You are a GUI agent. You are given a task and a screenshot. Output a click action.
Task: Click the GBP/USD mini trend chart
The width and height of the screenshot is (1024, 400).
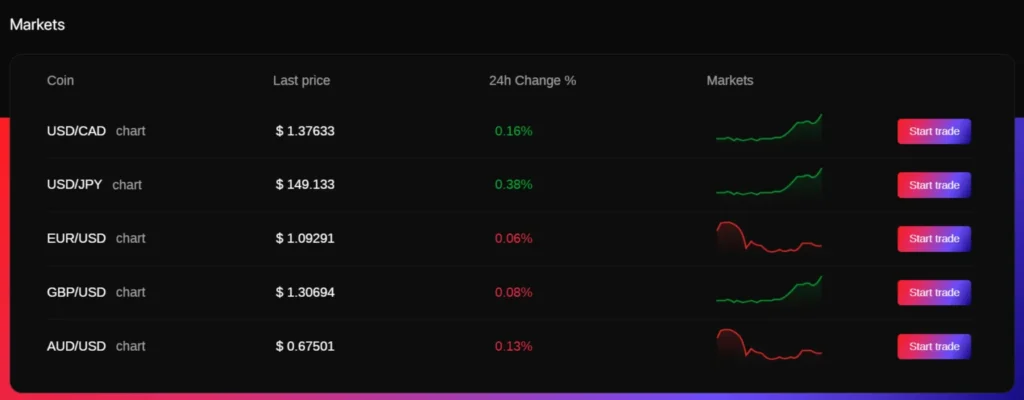point(769,291)
